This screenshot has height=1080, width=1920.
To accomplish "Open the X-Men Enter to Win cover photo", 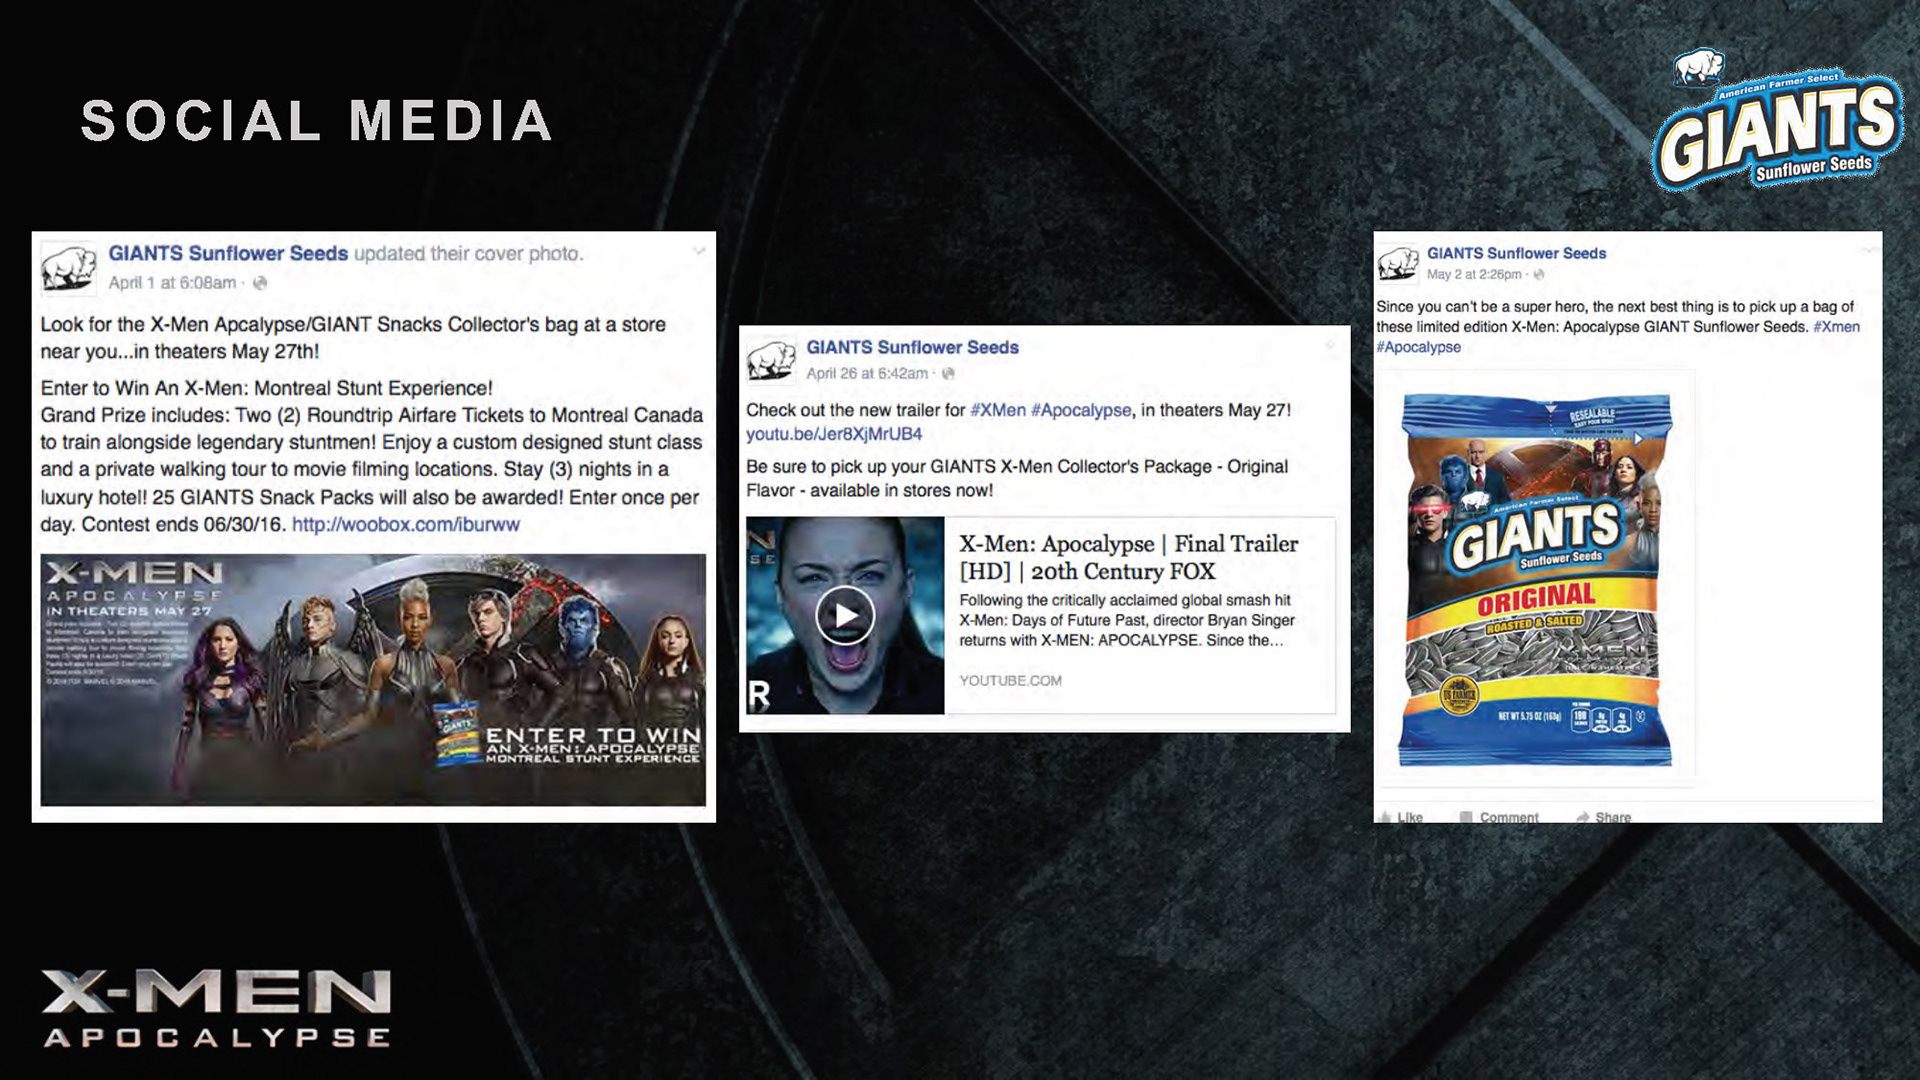I will pos(373,680).
